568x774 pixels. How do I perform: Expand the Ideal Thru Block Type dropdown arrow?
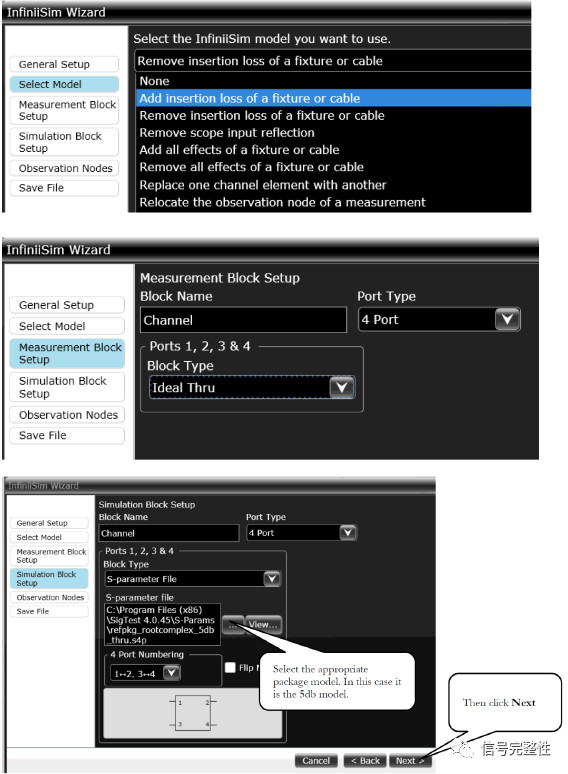[x=342, y=387]
